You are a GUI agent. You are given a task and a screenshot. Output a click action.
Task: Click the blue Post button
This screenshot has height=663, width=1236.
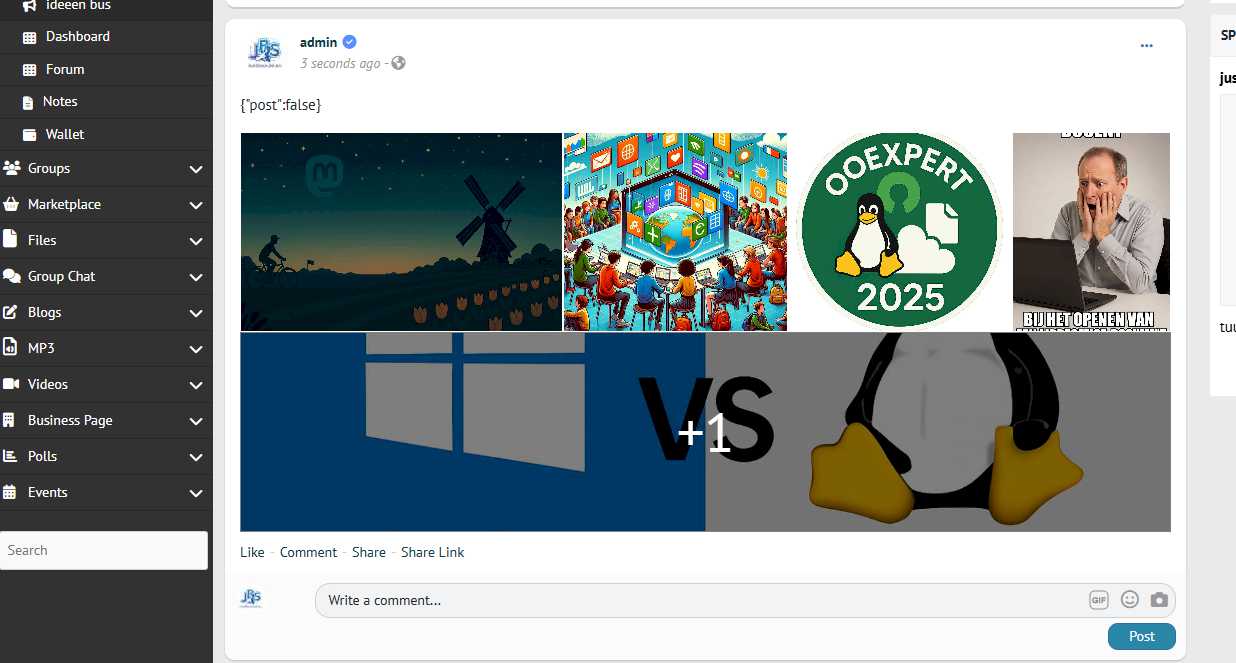tap(1142, 636)
